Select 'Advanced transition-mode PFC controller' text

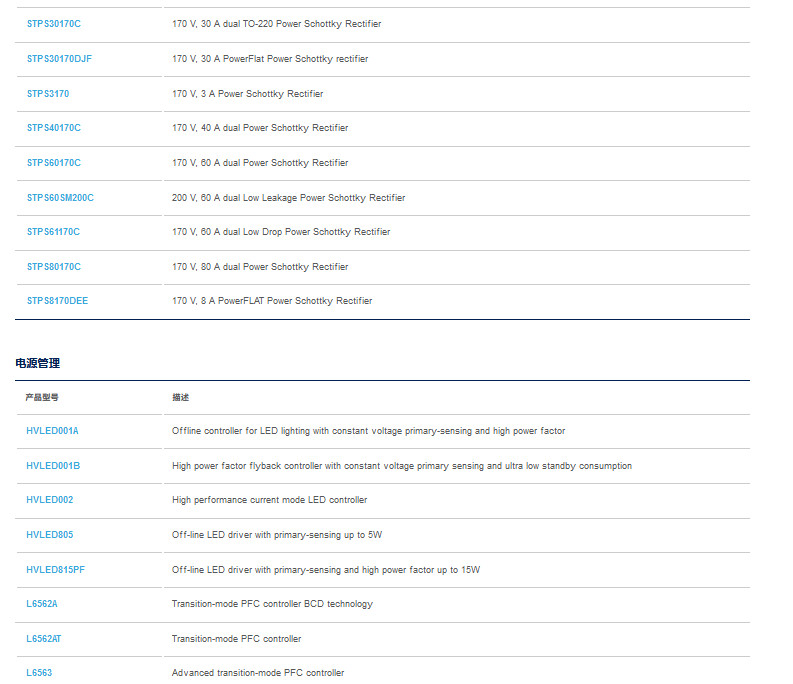(x=258, y=672)
